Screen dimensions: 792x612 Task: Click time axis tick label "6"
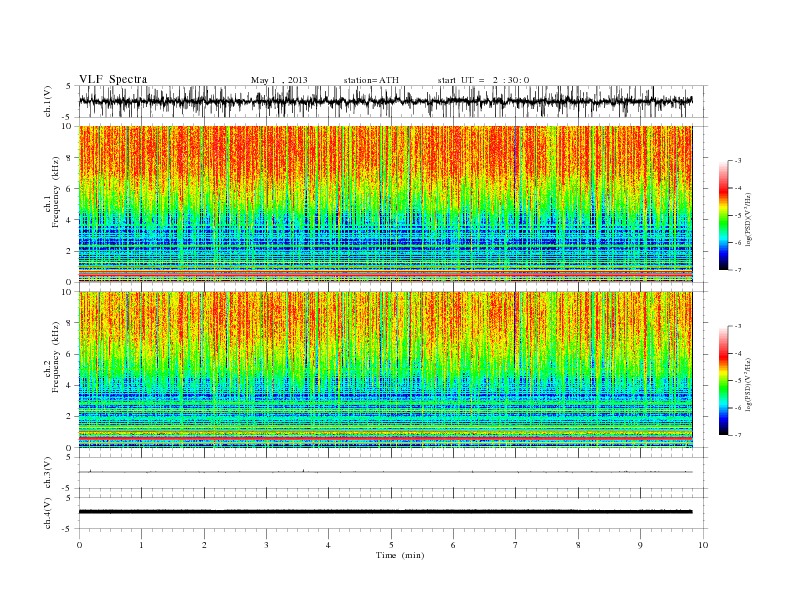tap(453, 545)
